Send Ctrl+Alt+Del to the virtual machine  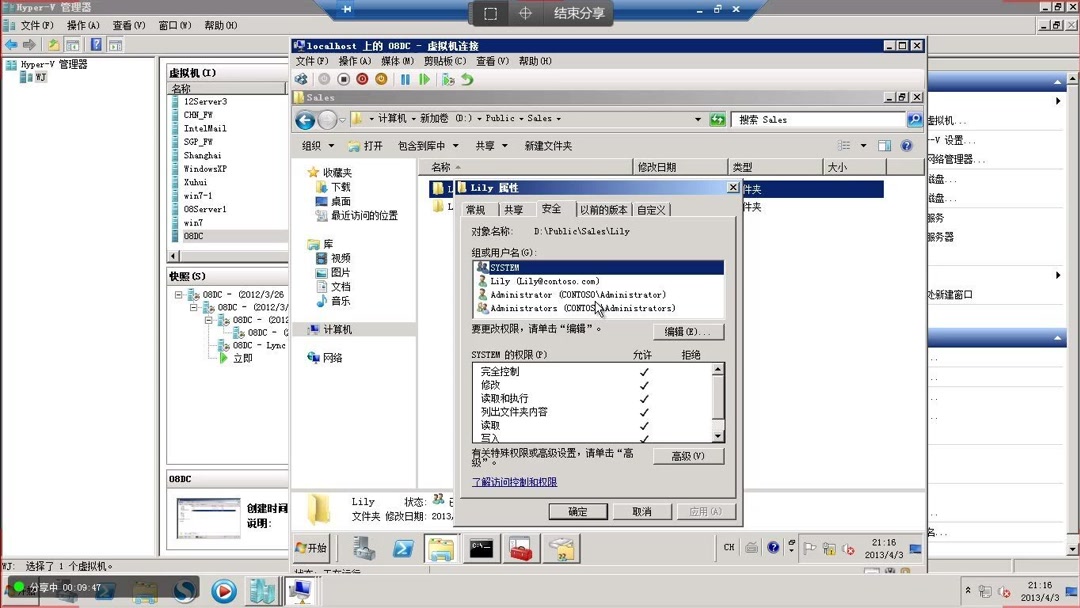coord(301,79)
